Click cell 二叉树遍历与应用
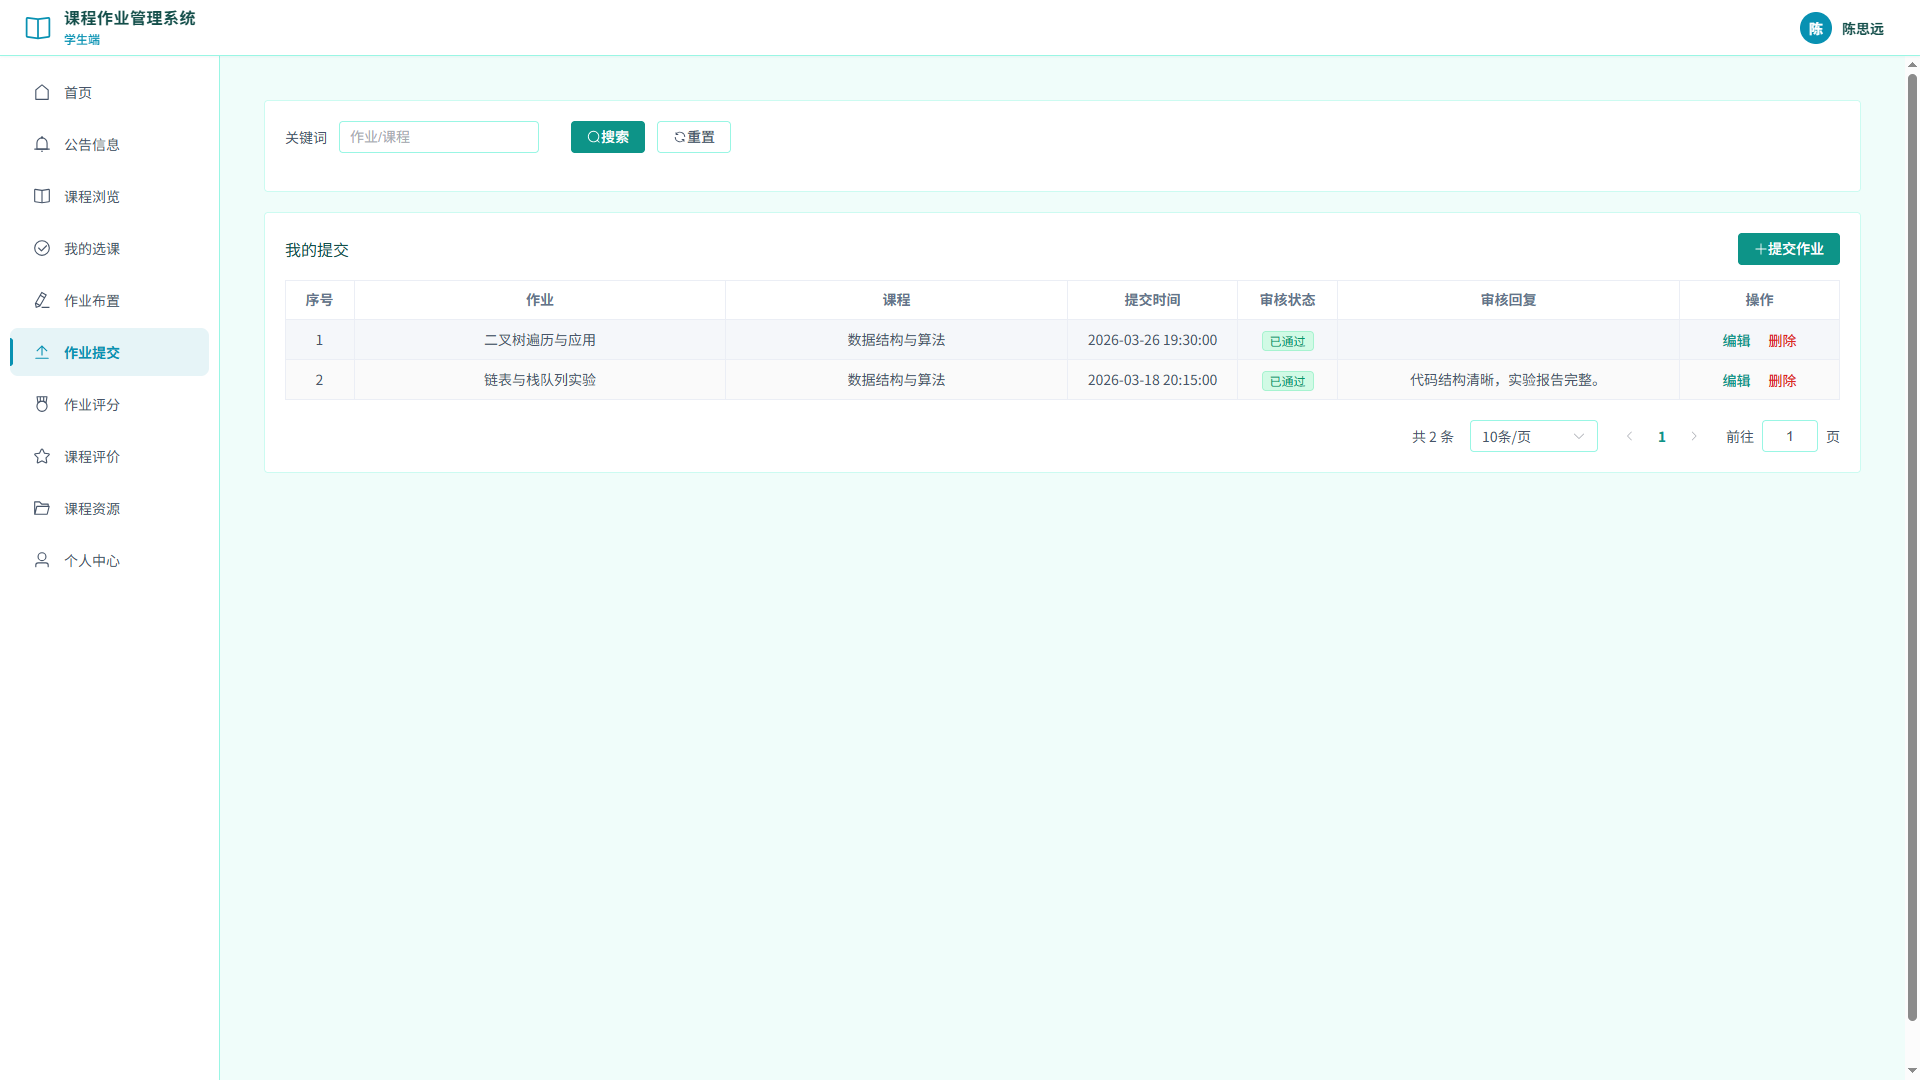This screenshot has height=1080, width=1920. click(x=540, y=340)
